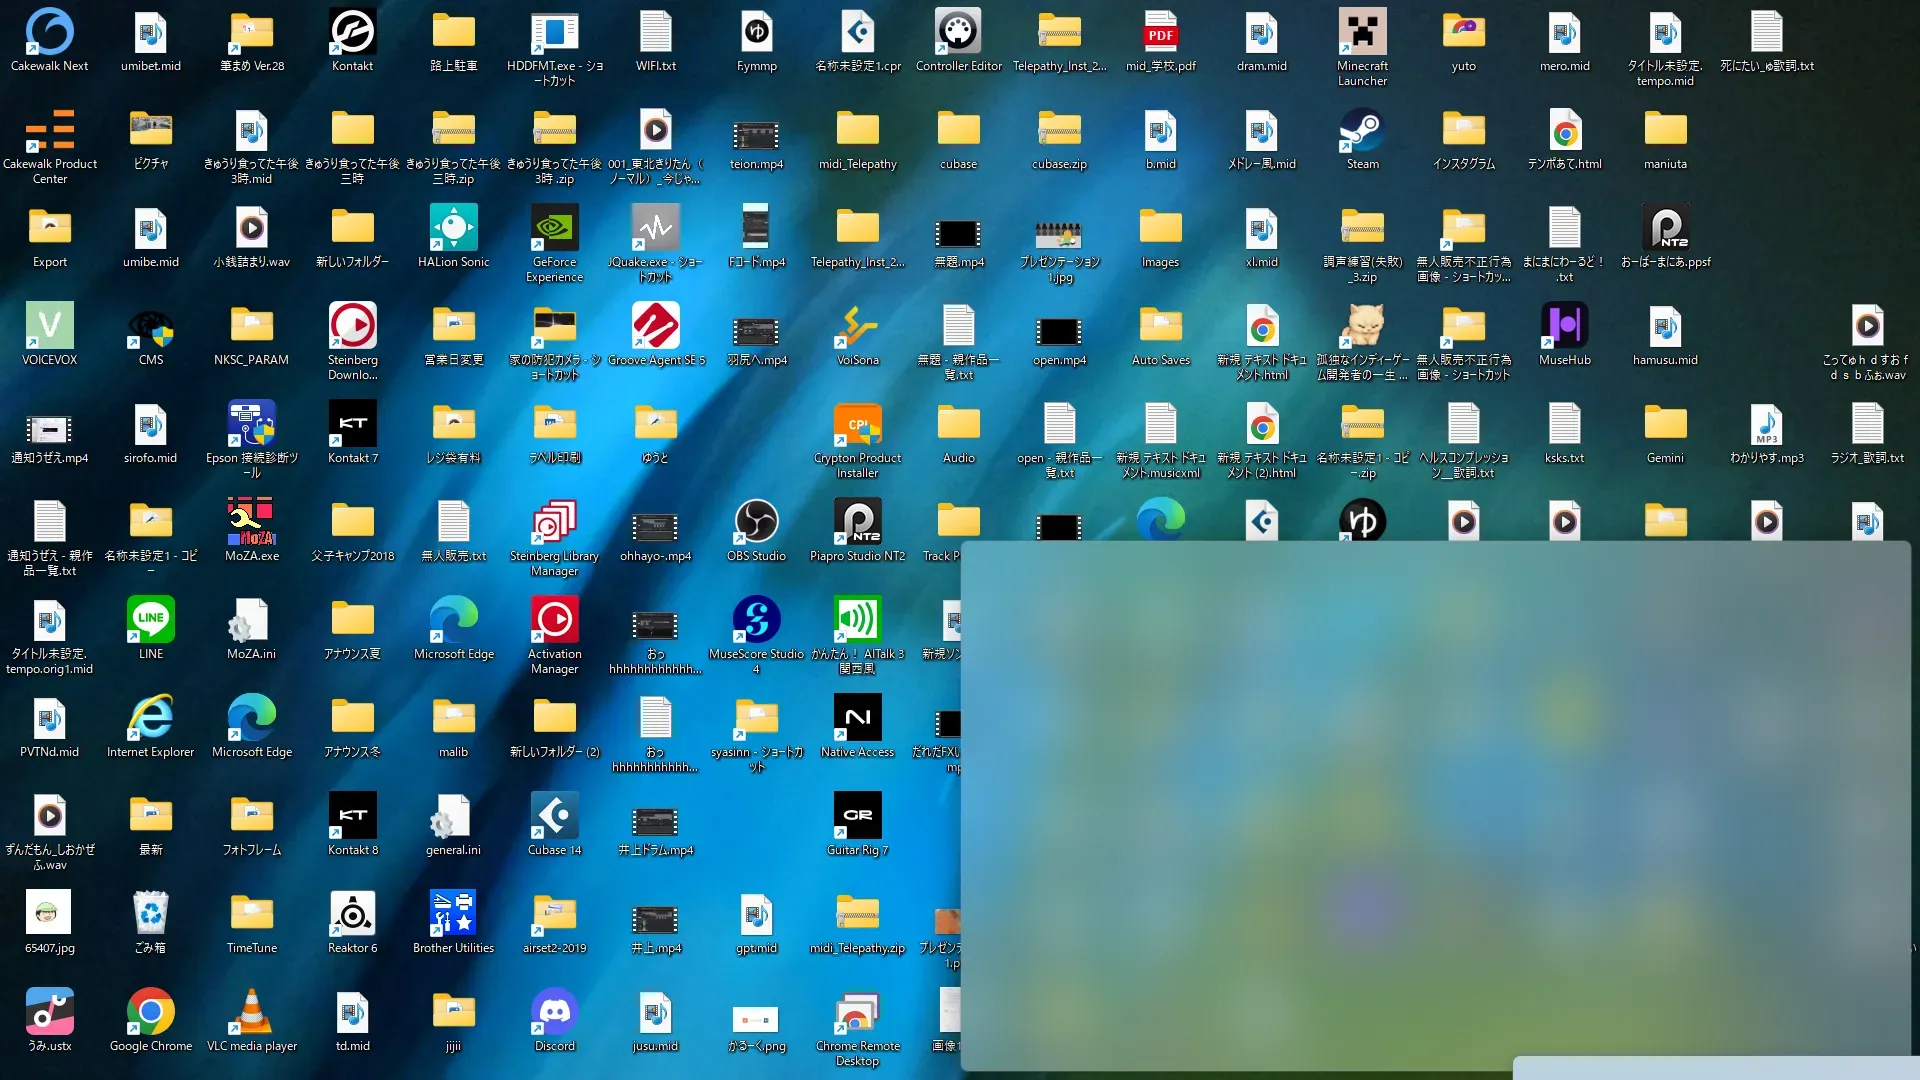Select the Steam shortcut icon
The width and height of the screenshot is (1920, 1080).
click(1362, 131)
